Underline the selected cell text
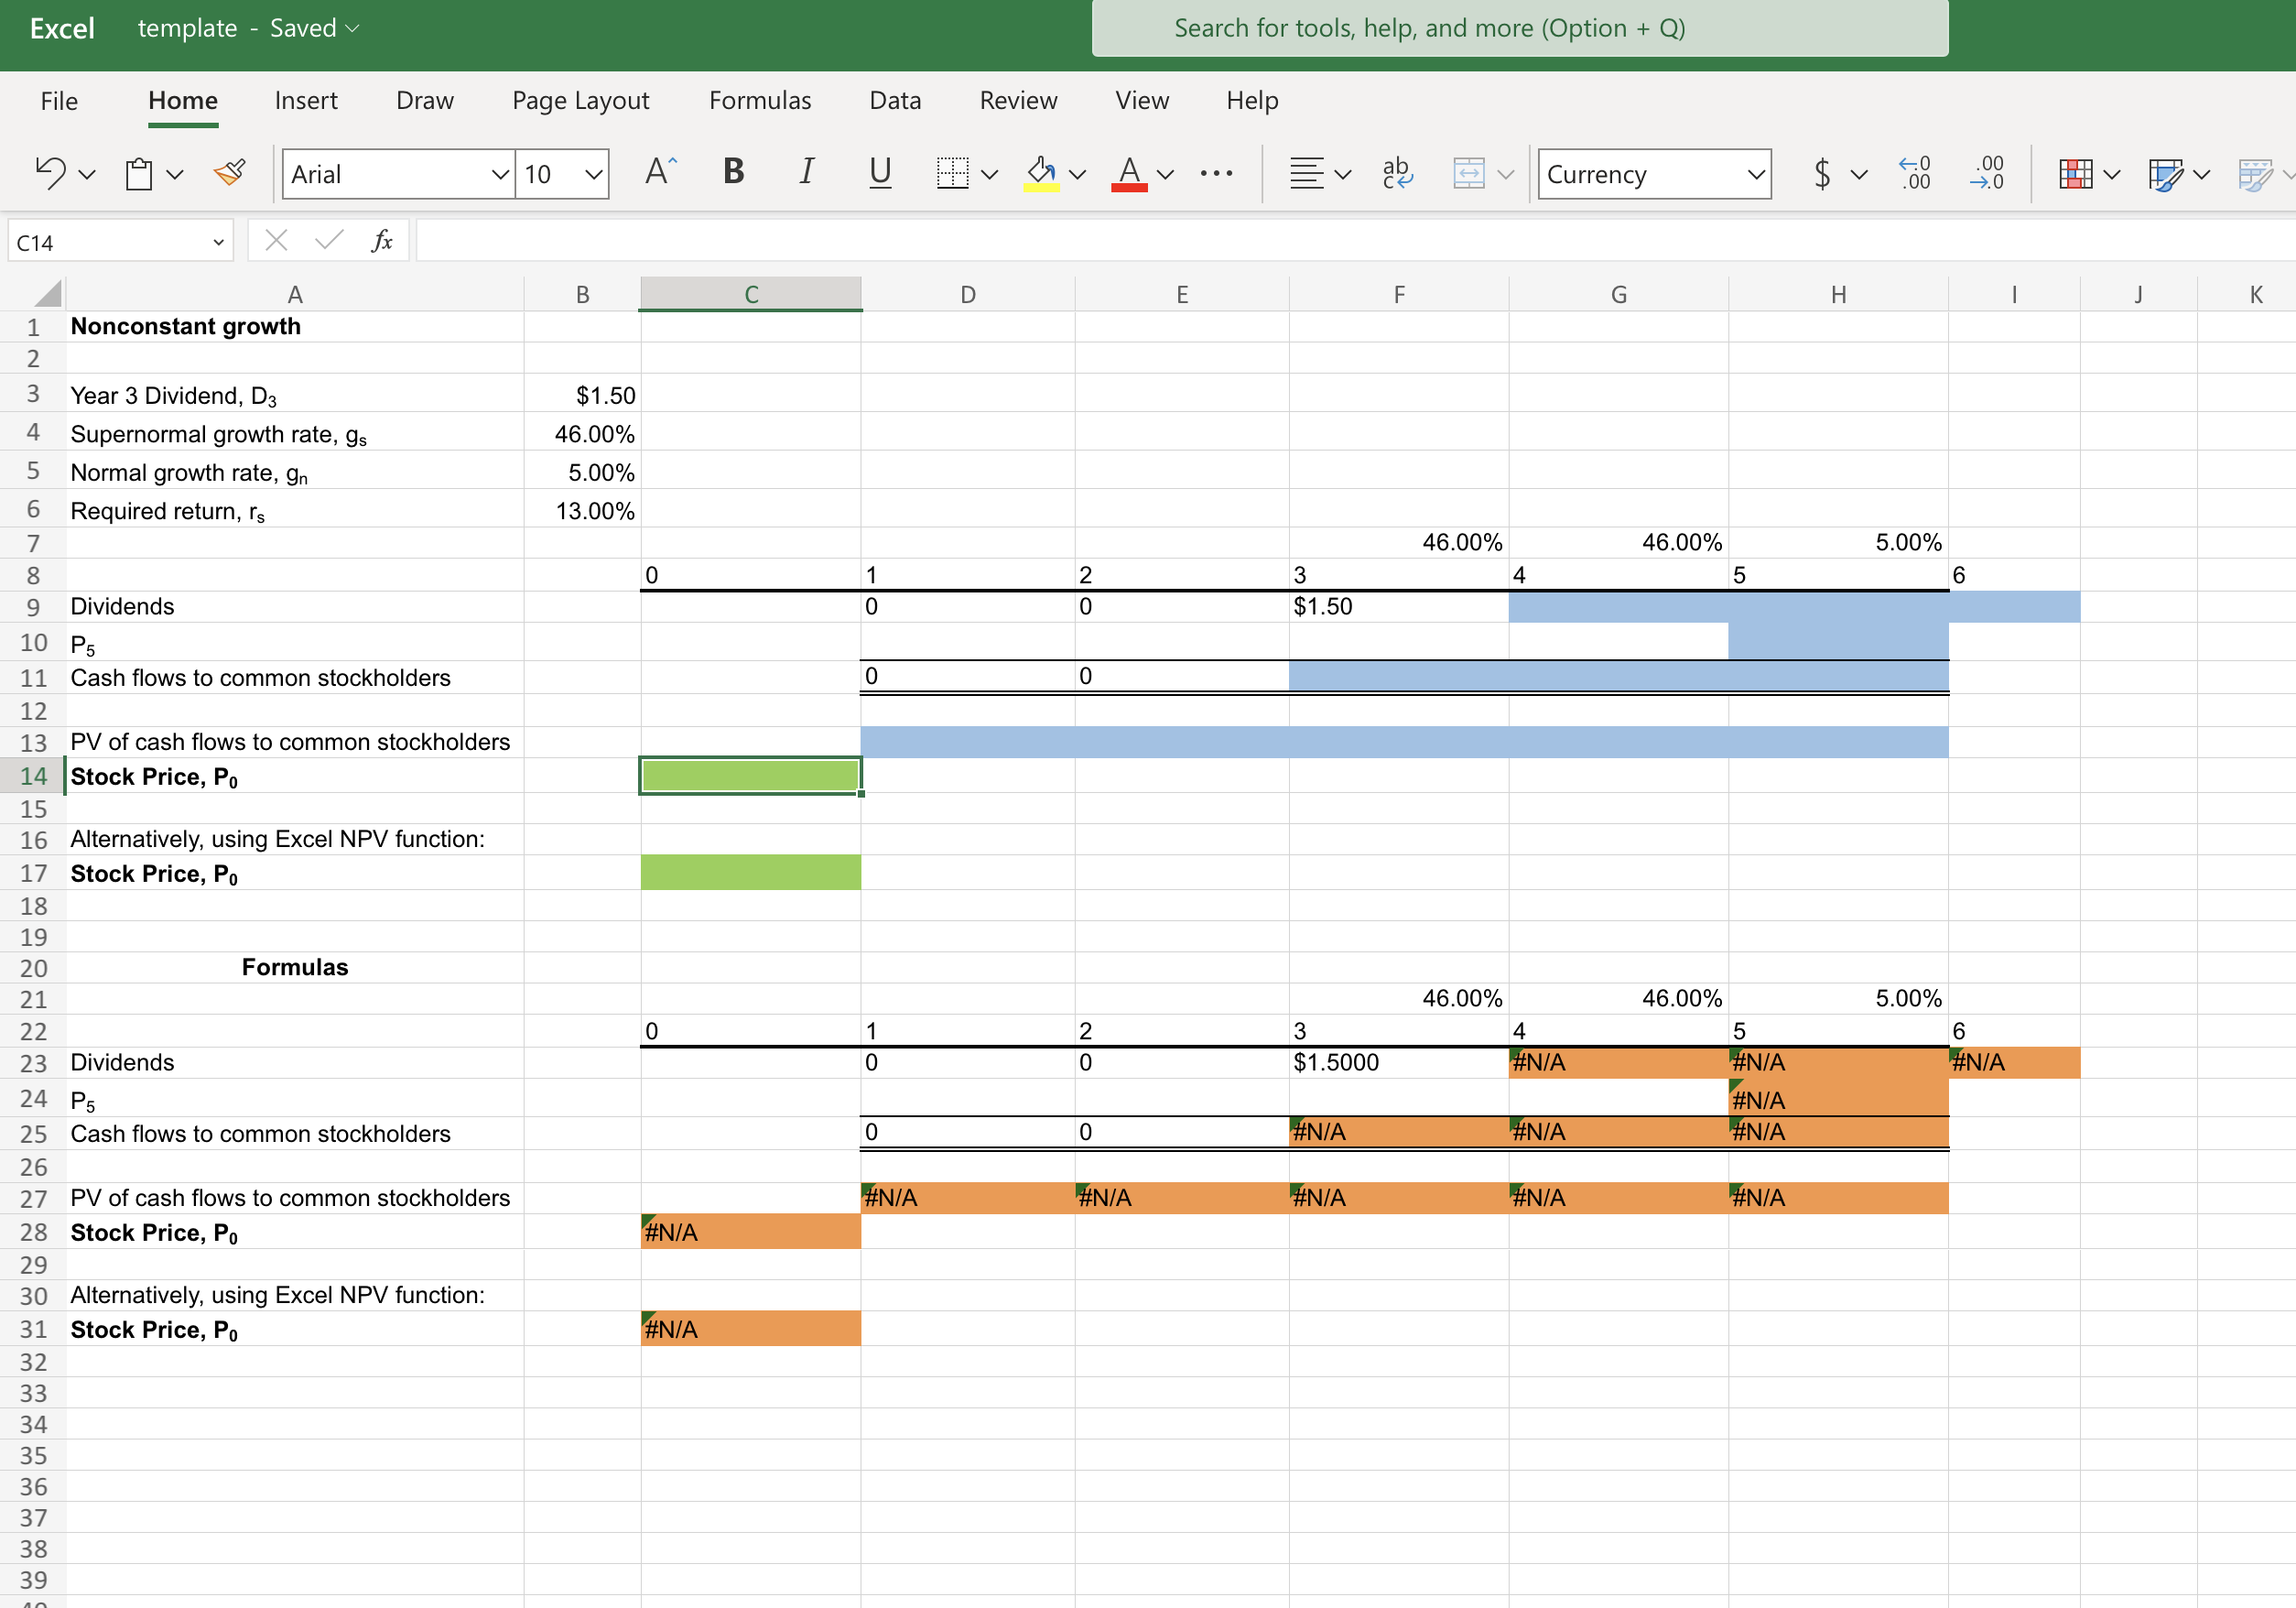2296x1608 pixels. [879, 172]
